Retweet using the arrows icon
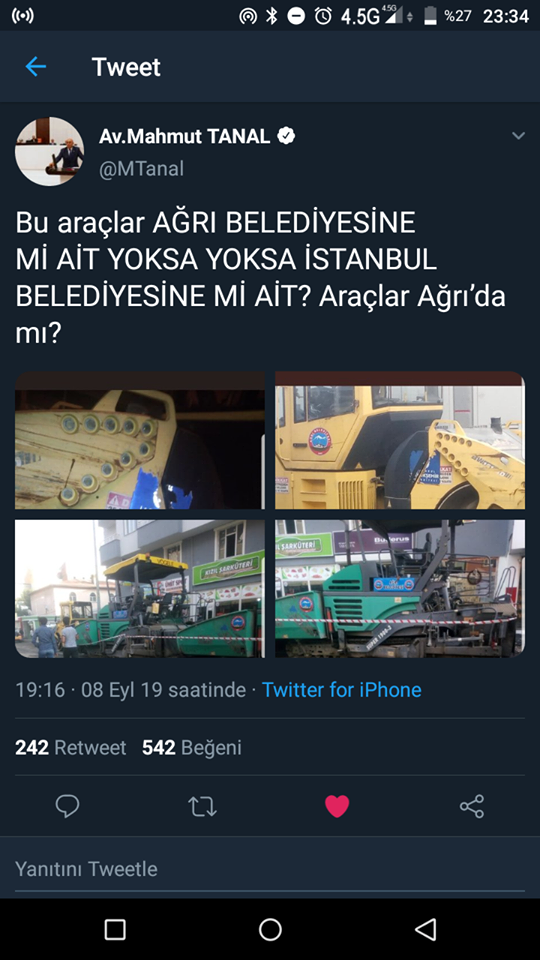Screen dimensions: 540x960 click(202, 806)
